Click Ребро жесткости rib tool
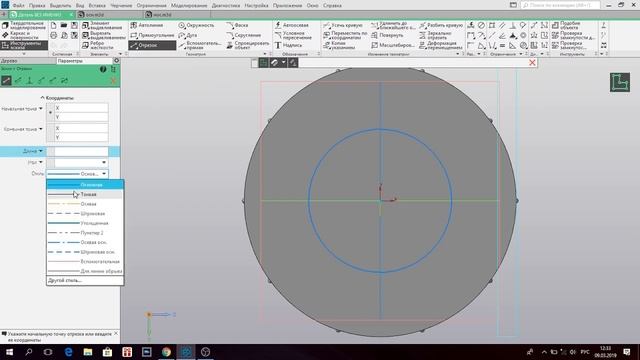This screenshot has height=360, width=640. tap(98, 45)
